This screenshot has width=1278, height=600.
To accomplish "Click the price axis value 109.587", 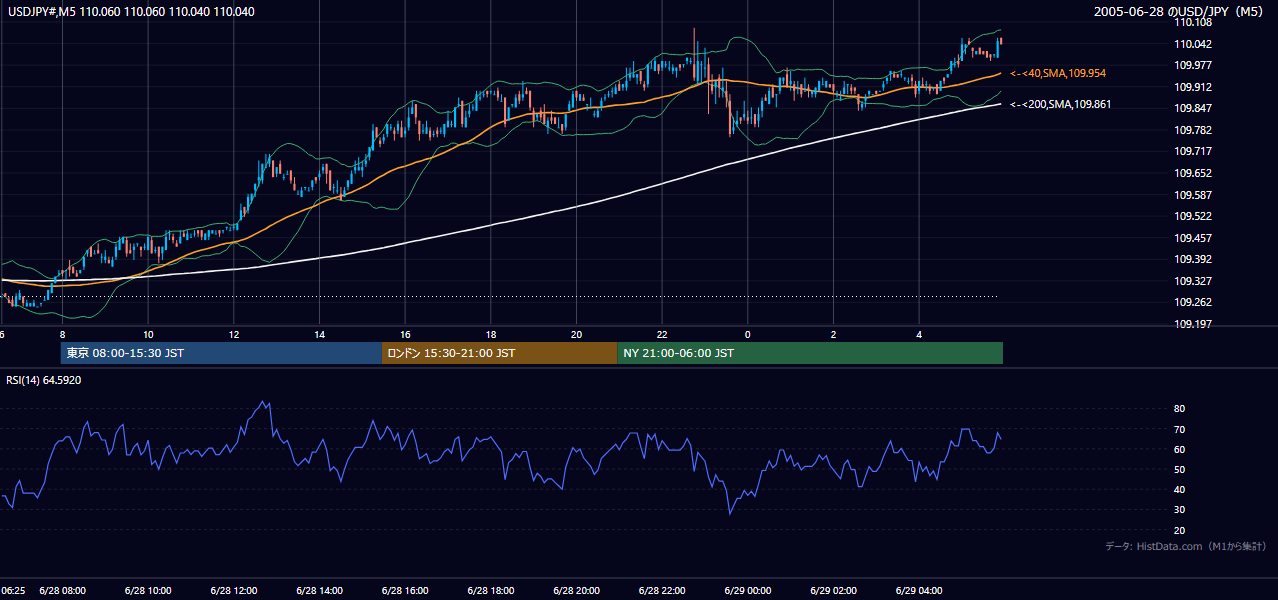I will coord(1194,195).
